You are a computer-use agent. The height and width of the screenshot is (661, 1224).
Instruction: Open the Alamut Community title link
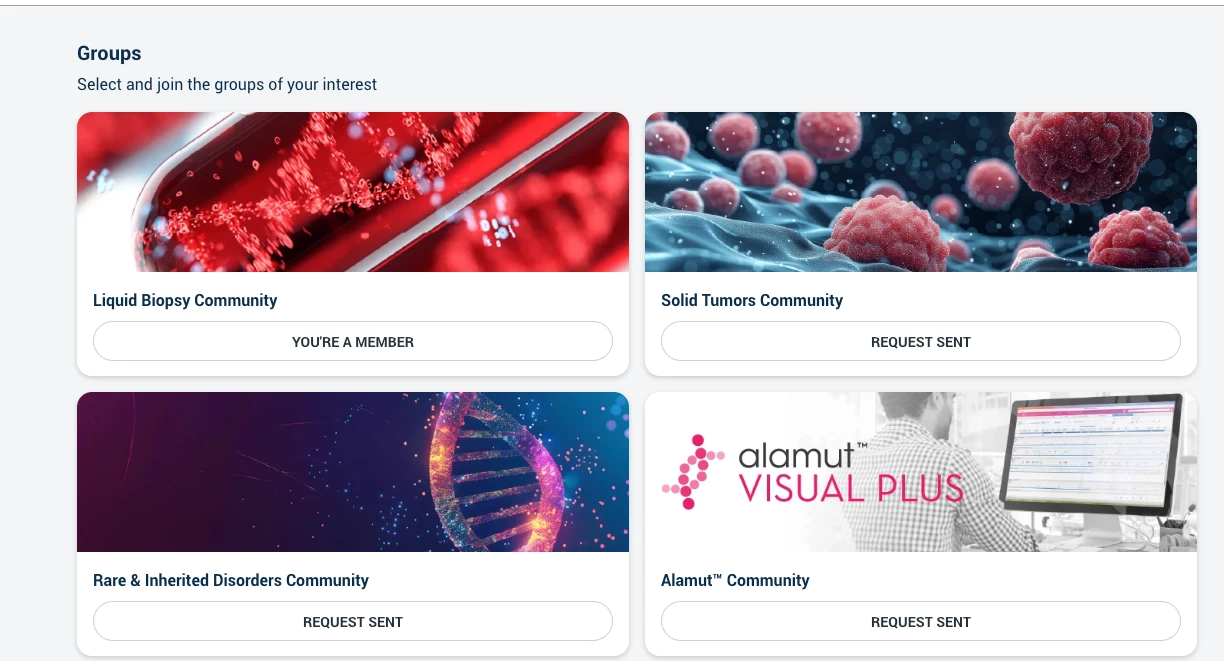tap(735, 580)
